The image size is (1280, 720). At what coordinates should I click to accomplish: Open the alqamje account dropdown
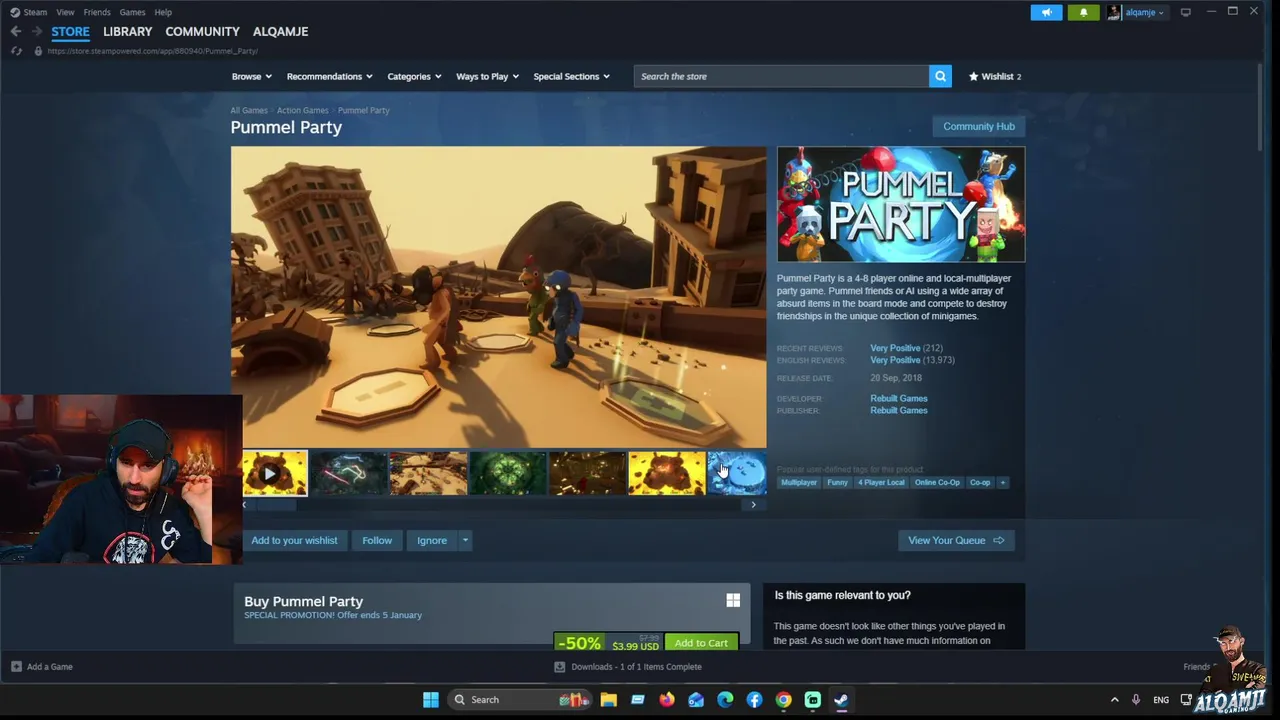pyautogui.click(x=1143, y=12)
